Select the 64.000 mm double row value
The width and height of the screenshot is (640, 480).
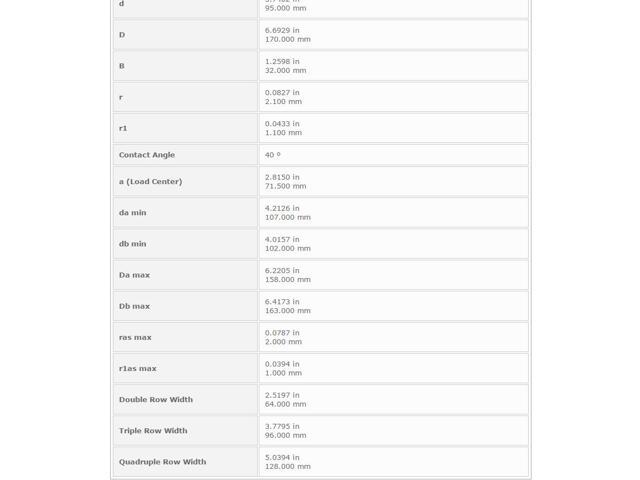[285, 404]
